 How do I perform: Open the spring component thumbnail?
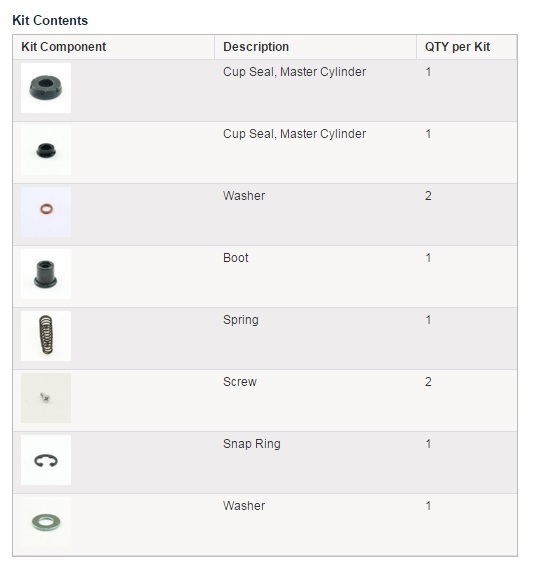coord(46,336)
